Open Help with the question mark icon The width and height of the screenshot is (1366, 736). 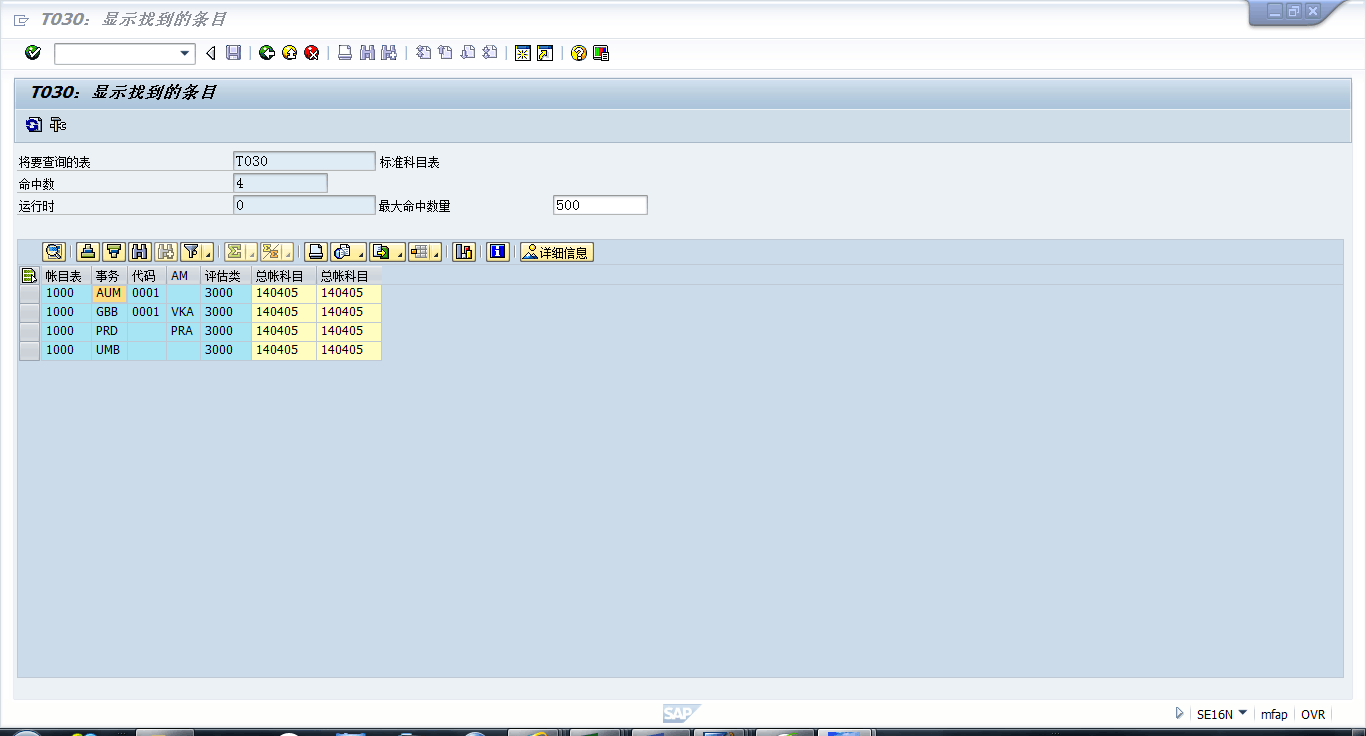[x=578, y=53]
